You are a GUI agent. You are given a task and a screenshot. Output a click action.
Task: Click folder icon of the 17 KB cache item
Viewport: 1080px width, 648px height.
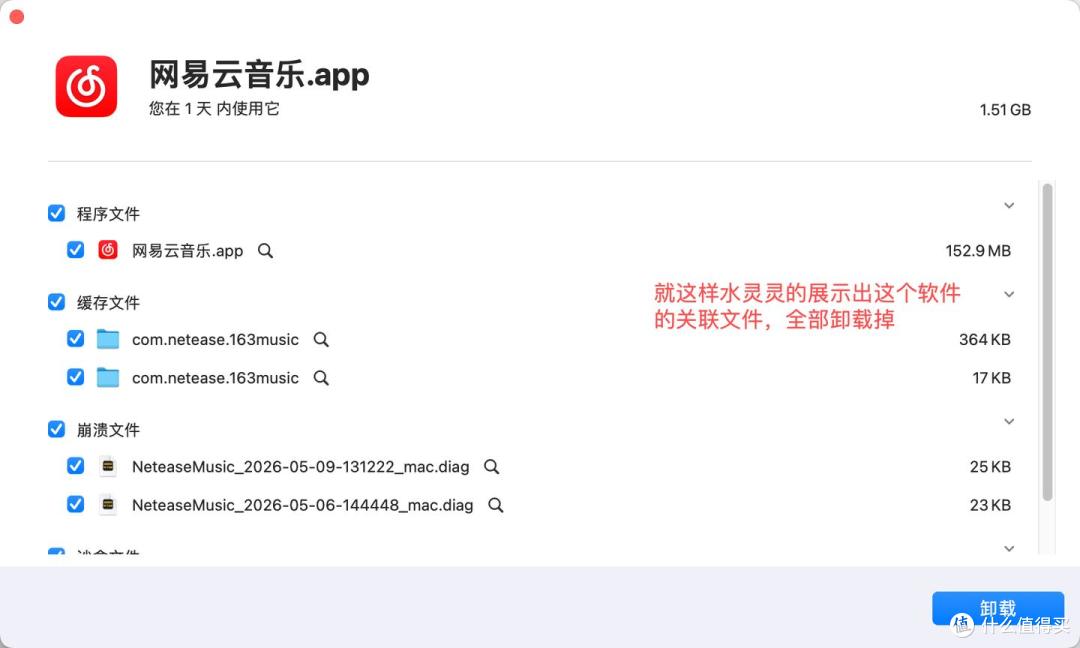click(x=107, y=377)
